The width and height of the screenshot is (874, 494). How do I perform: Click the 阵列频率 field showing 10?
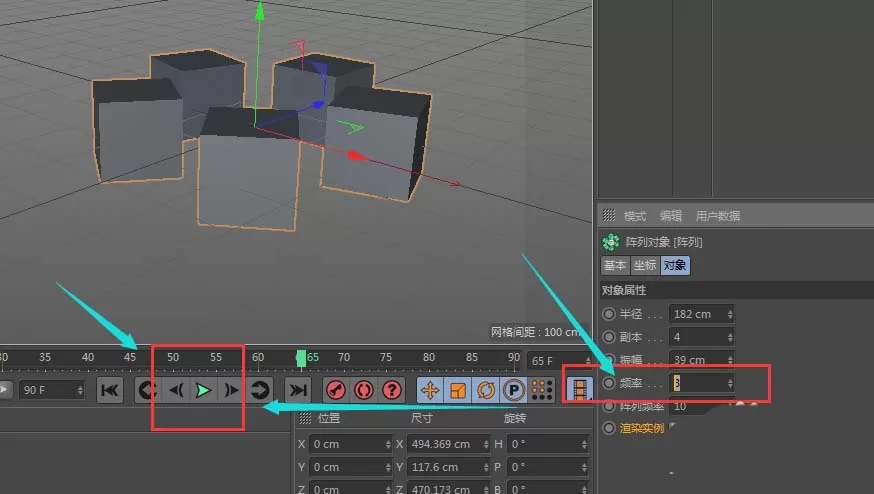click(x=701, y=406)
